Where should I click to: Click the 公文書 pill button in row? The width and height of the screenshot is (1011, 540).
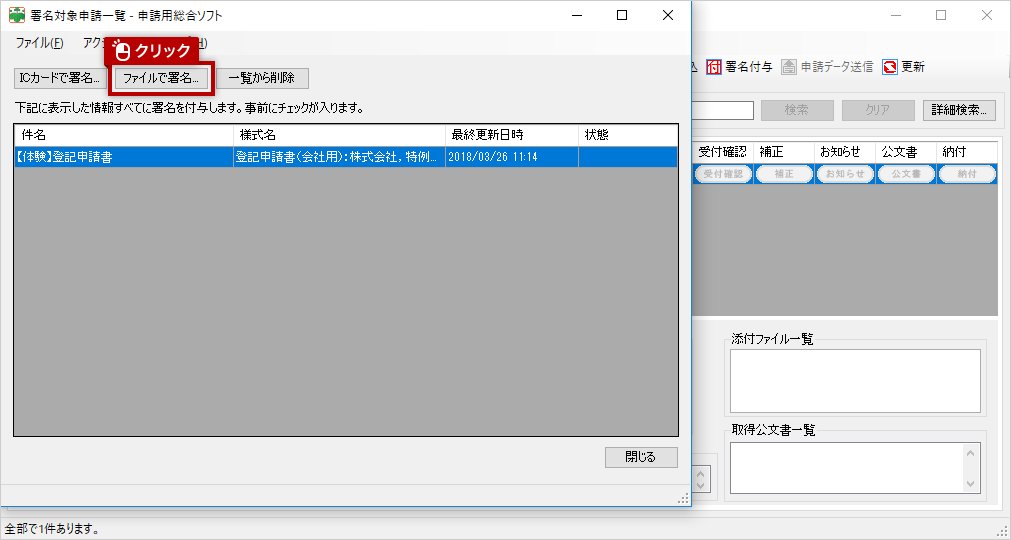(x=906, y=174)
